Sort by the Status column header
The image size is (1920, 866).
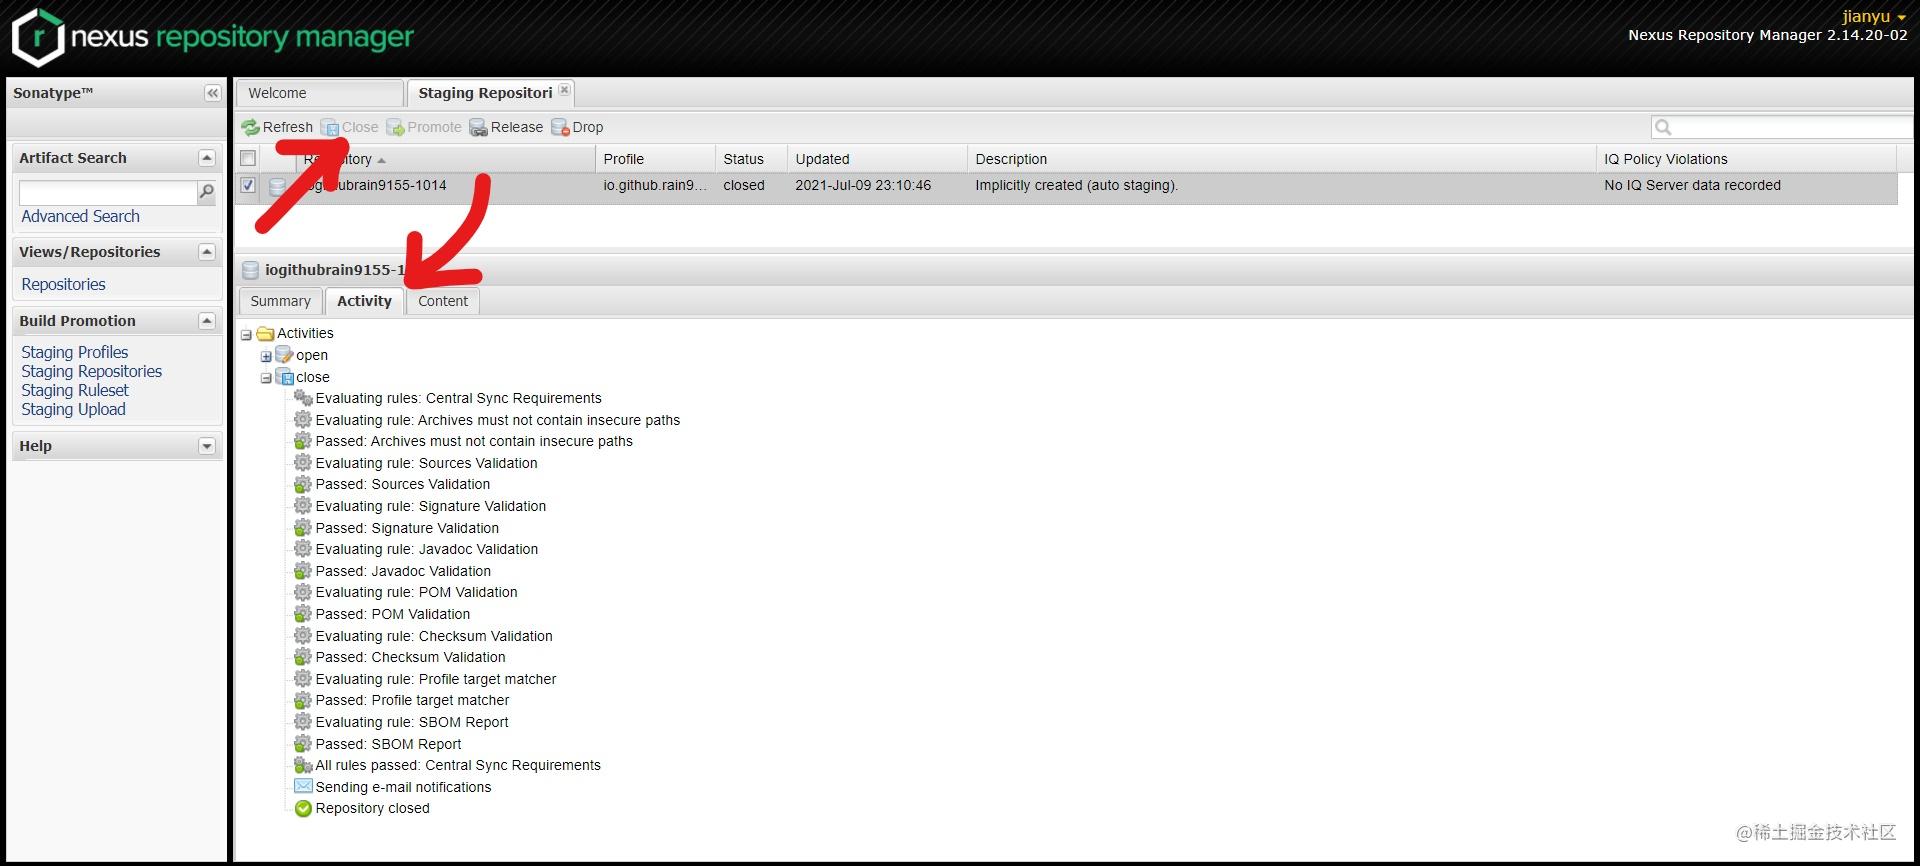(x=751, y=159)
